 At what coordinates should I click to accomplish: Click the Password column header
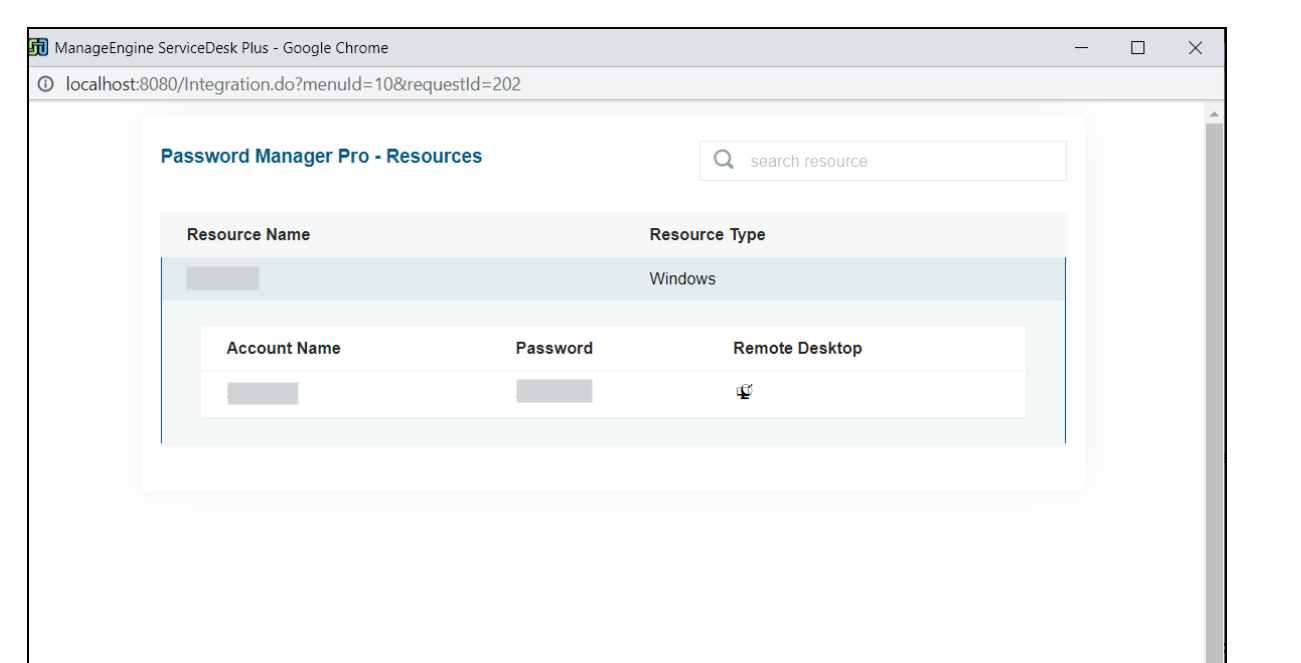click(x=554, y=348)
